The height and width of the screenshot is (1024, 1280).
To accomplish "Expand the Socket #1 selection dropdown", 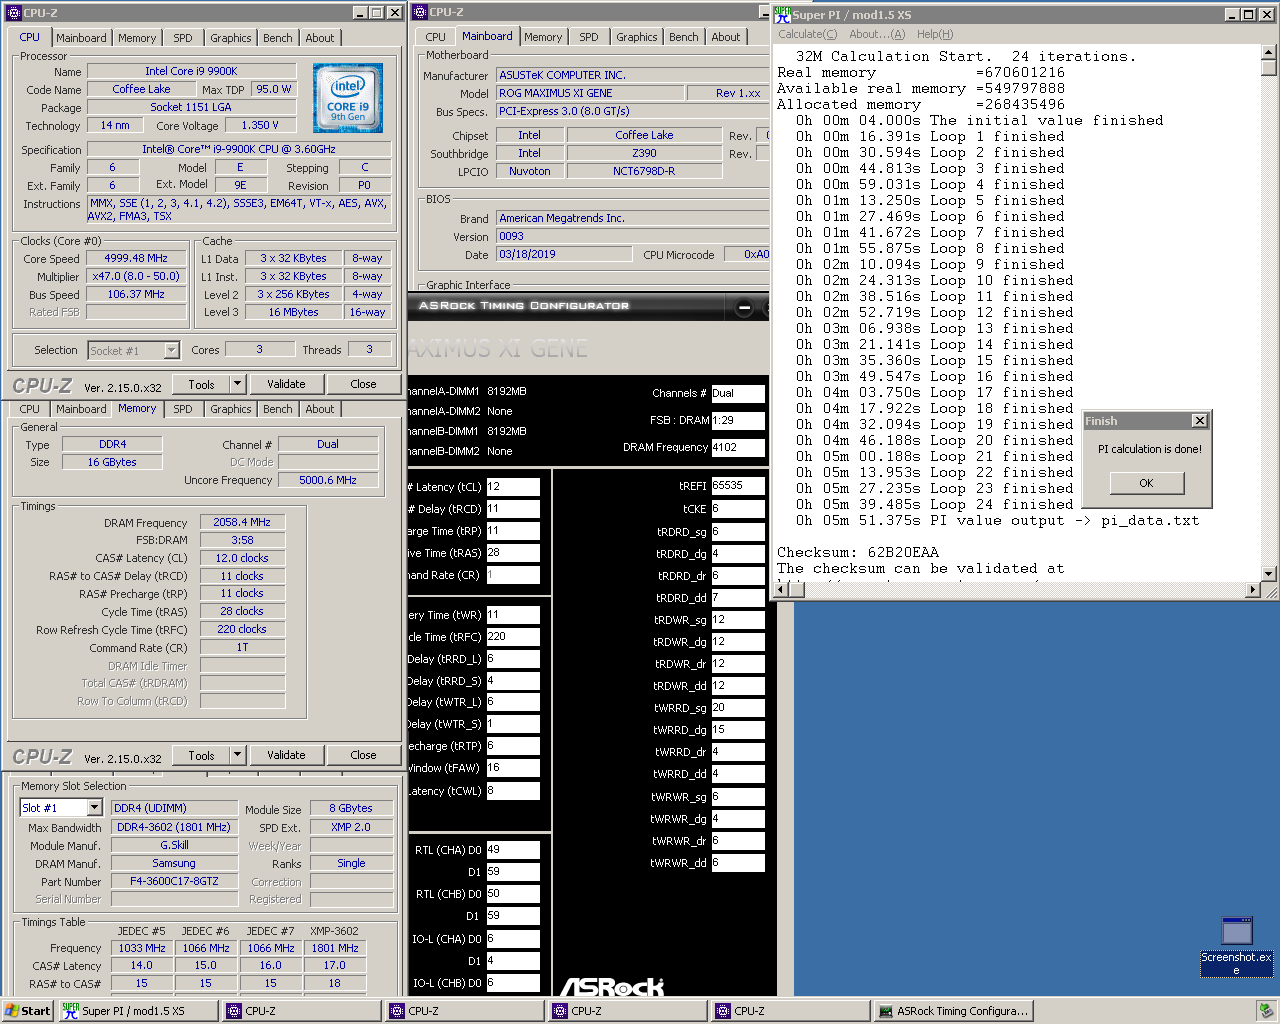I will click(x=171, y=350).
